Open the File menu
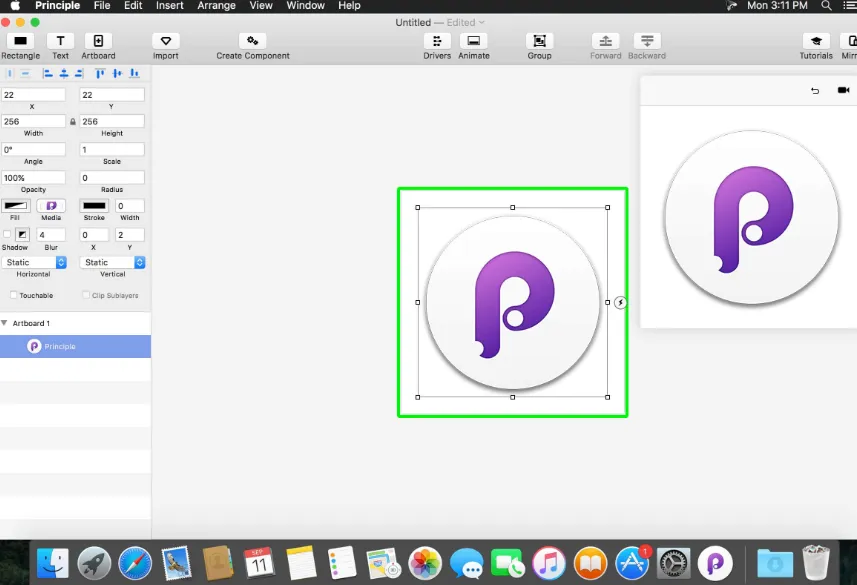857x585 pixels. click(x=102, y=5)
